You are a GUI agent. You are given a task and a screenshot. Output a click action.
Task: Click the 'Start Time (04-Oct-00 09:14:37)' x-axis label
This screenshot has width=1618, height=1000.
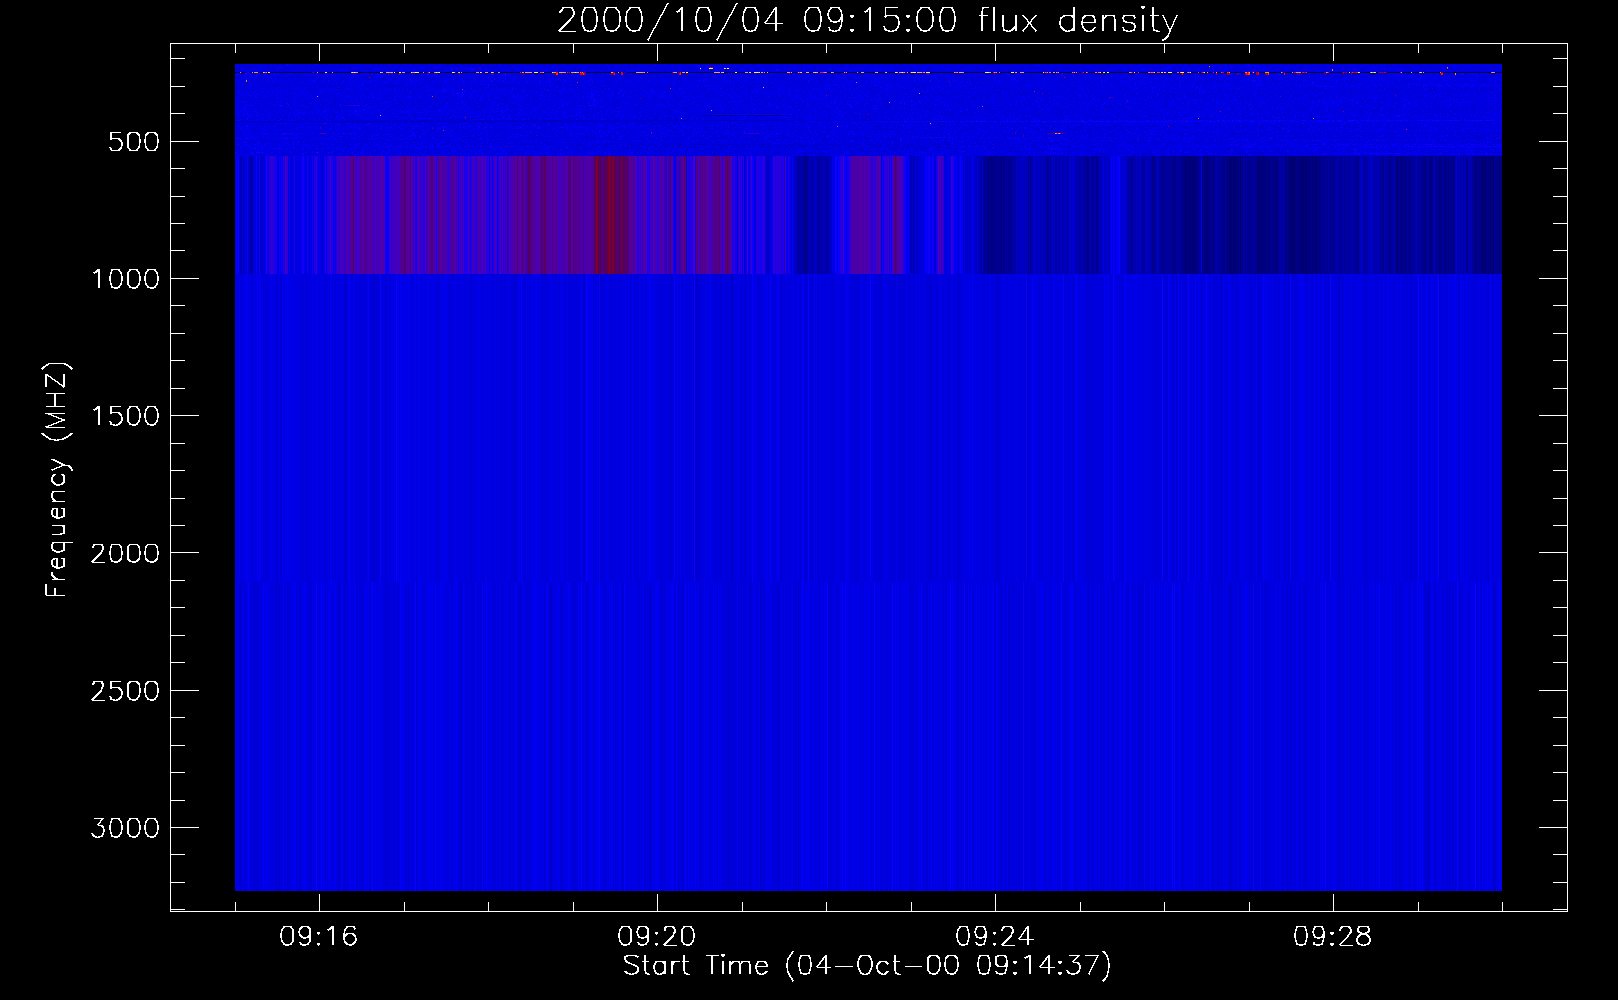(x=867, y=965)
